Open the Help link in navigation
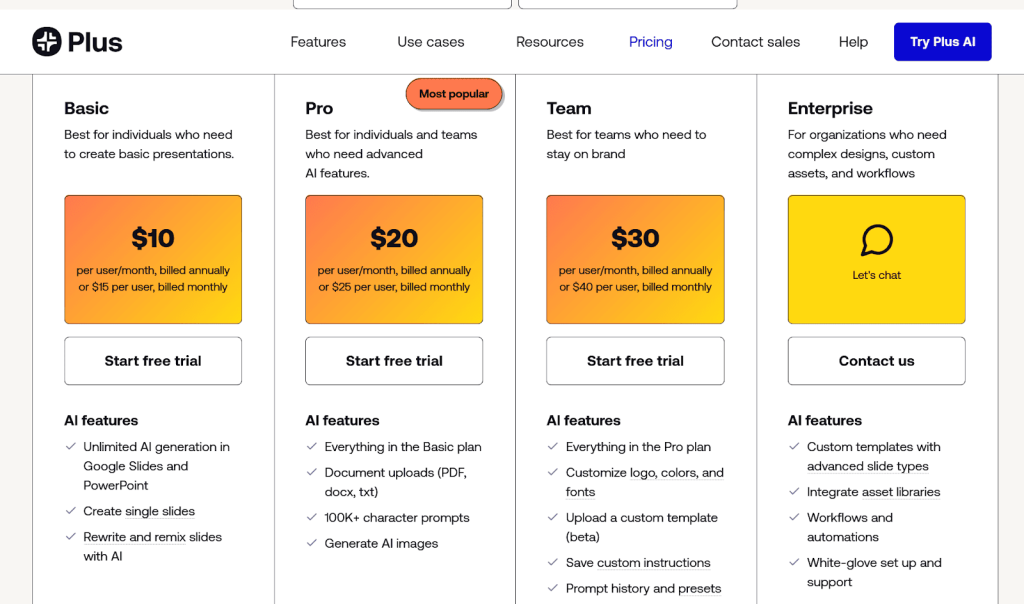1024x604 pixels. coord(853,42)
